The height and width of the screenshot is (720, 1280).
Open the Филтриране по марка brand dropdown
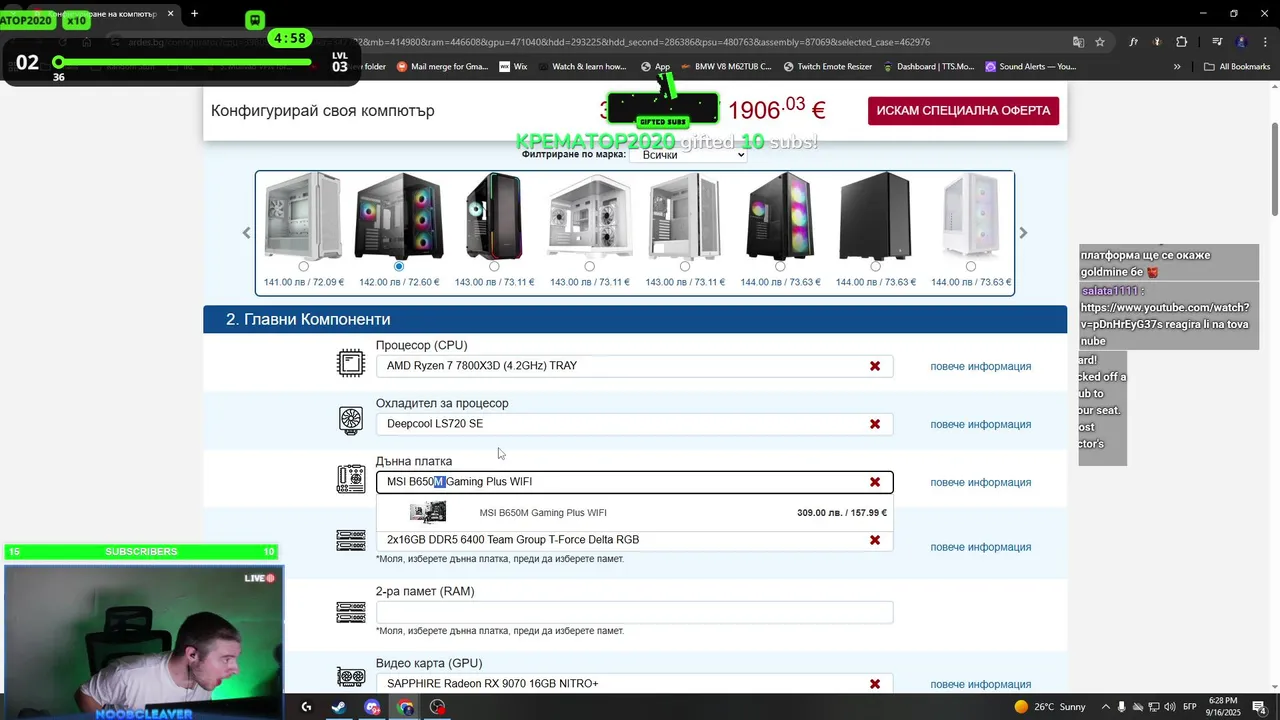pyautogui.click(x=688, y=155)
